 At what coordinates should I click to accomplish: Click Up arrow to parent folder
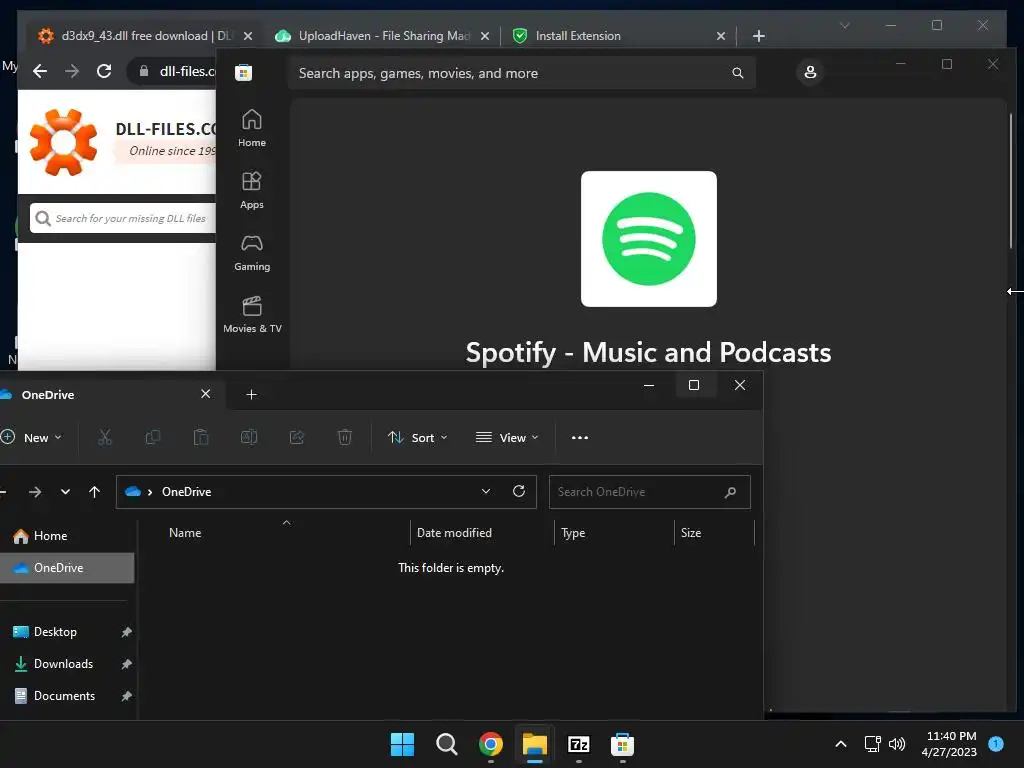[x=95, y=492]
